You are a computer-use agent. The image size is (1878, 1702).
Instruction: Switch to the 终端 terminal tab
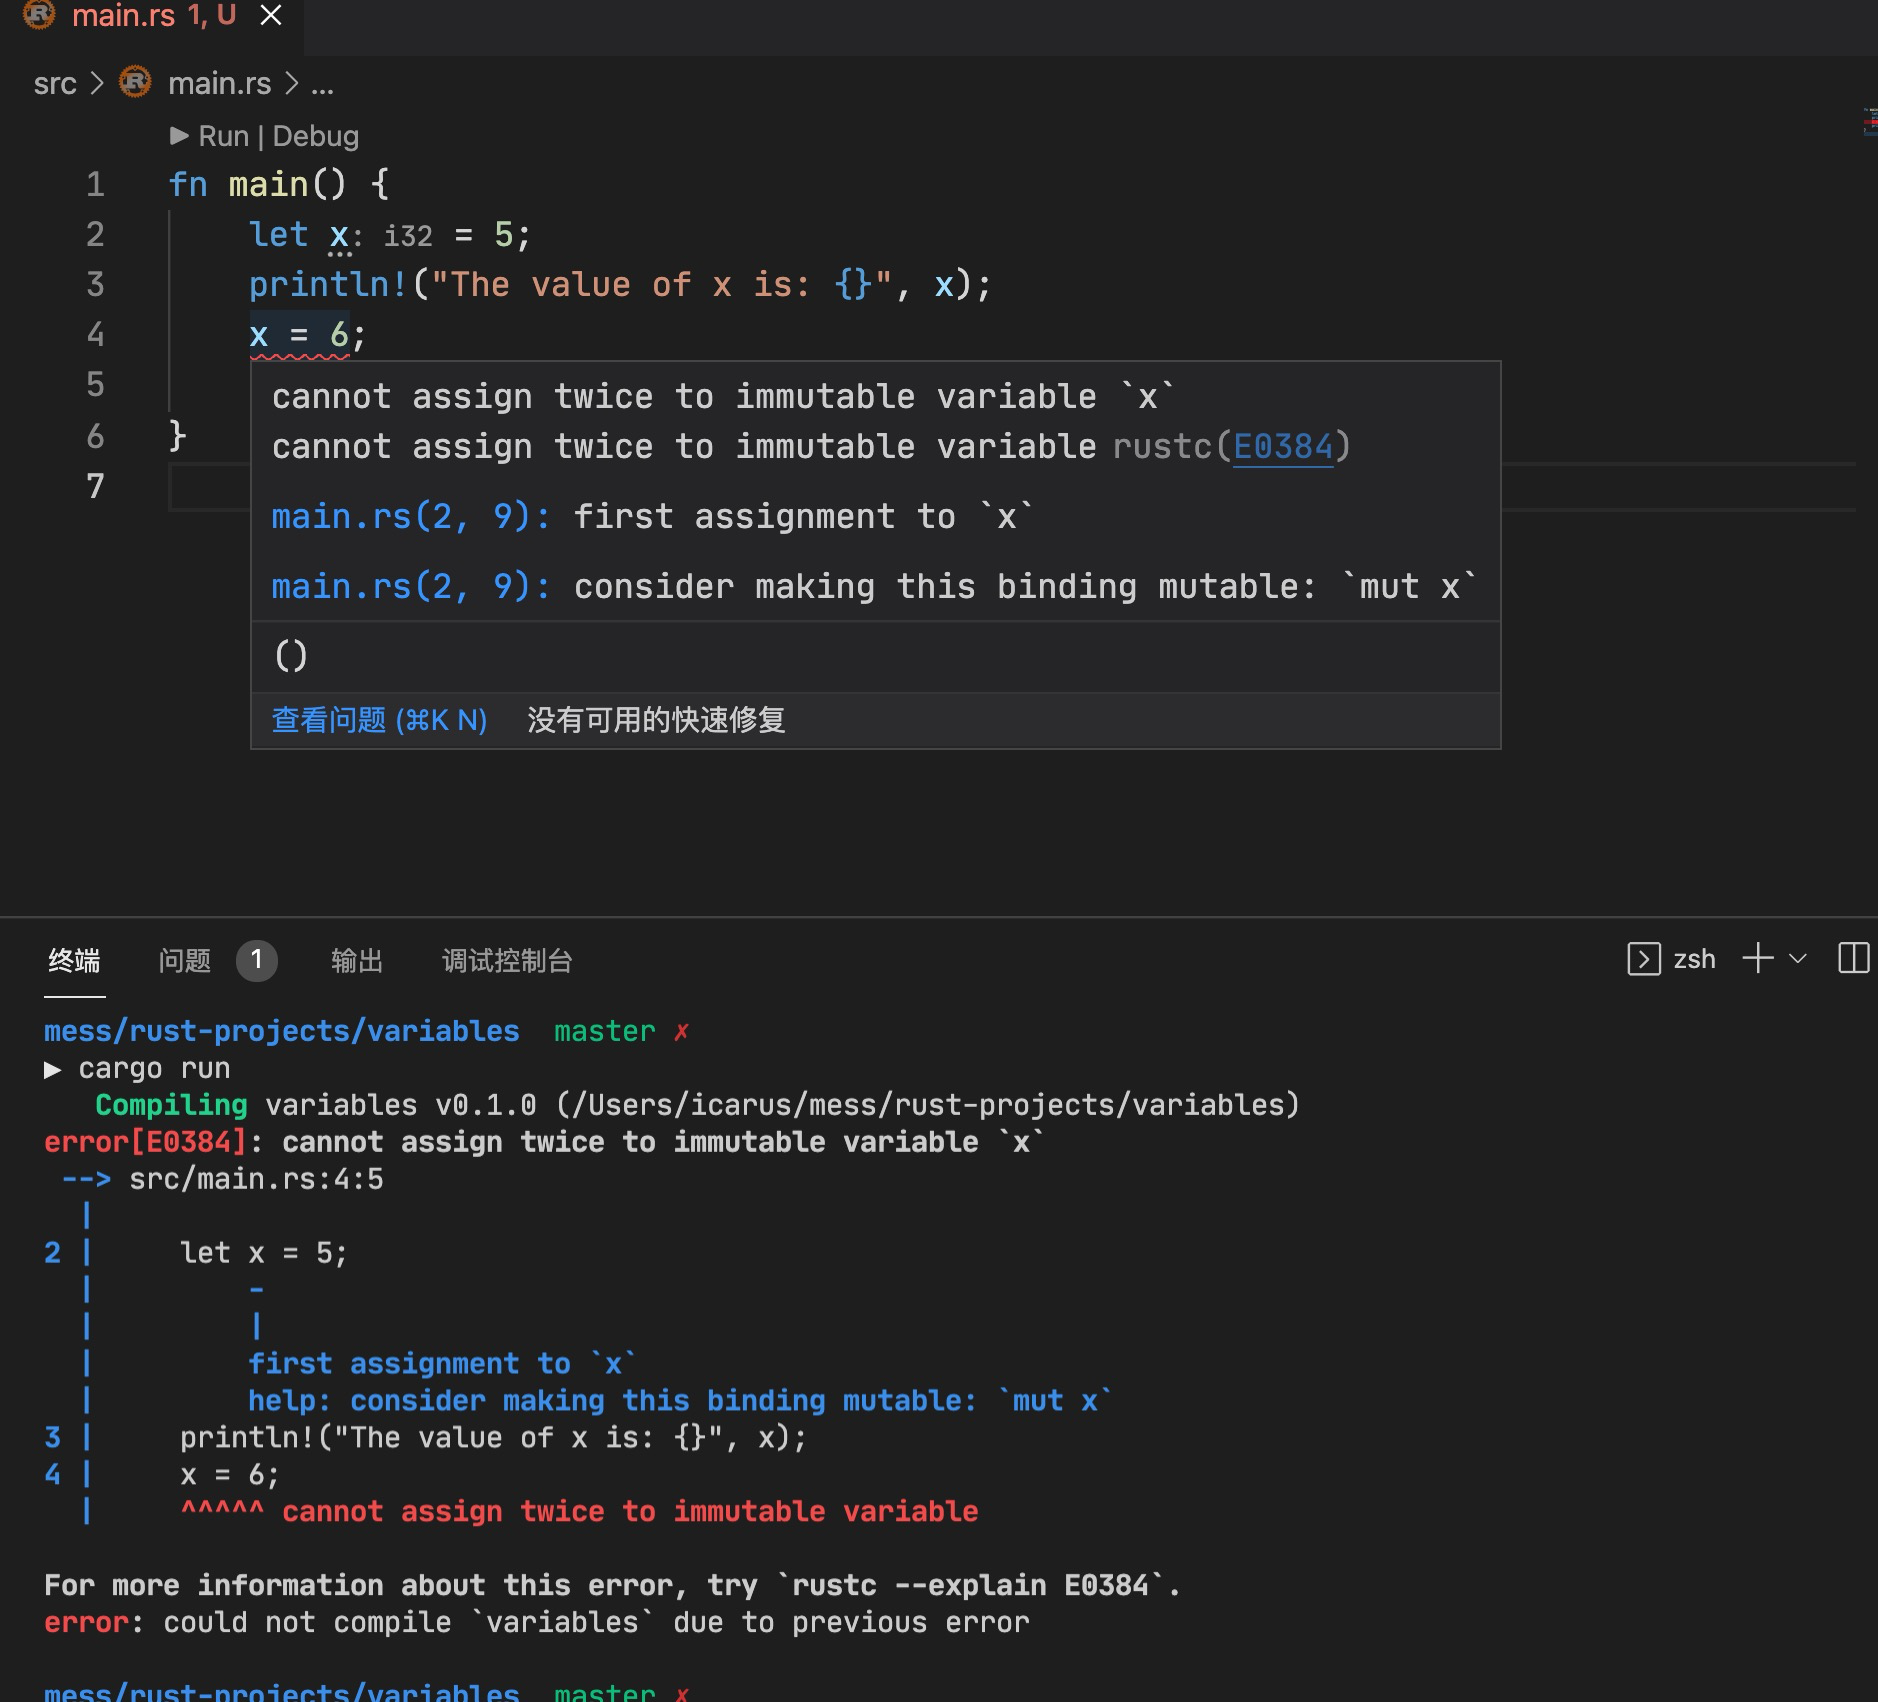tap(74, 960)
